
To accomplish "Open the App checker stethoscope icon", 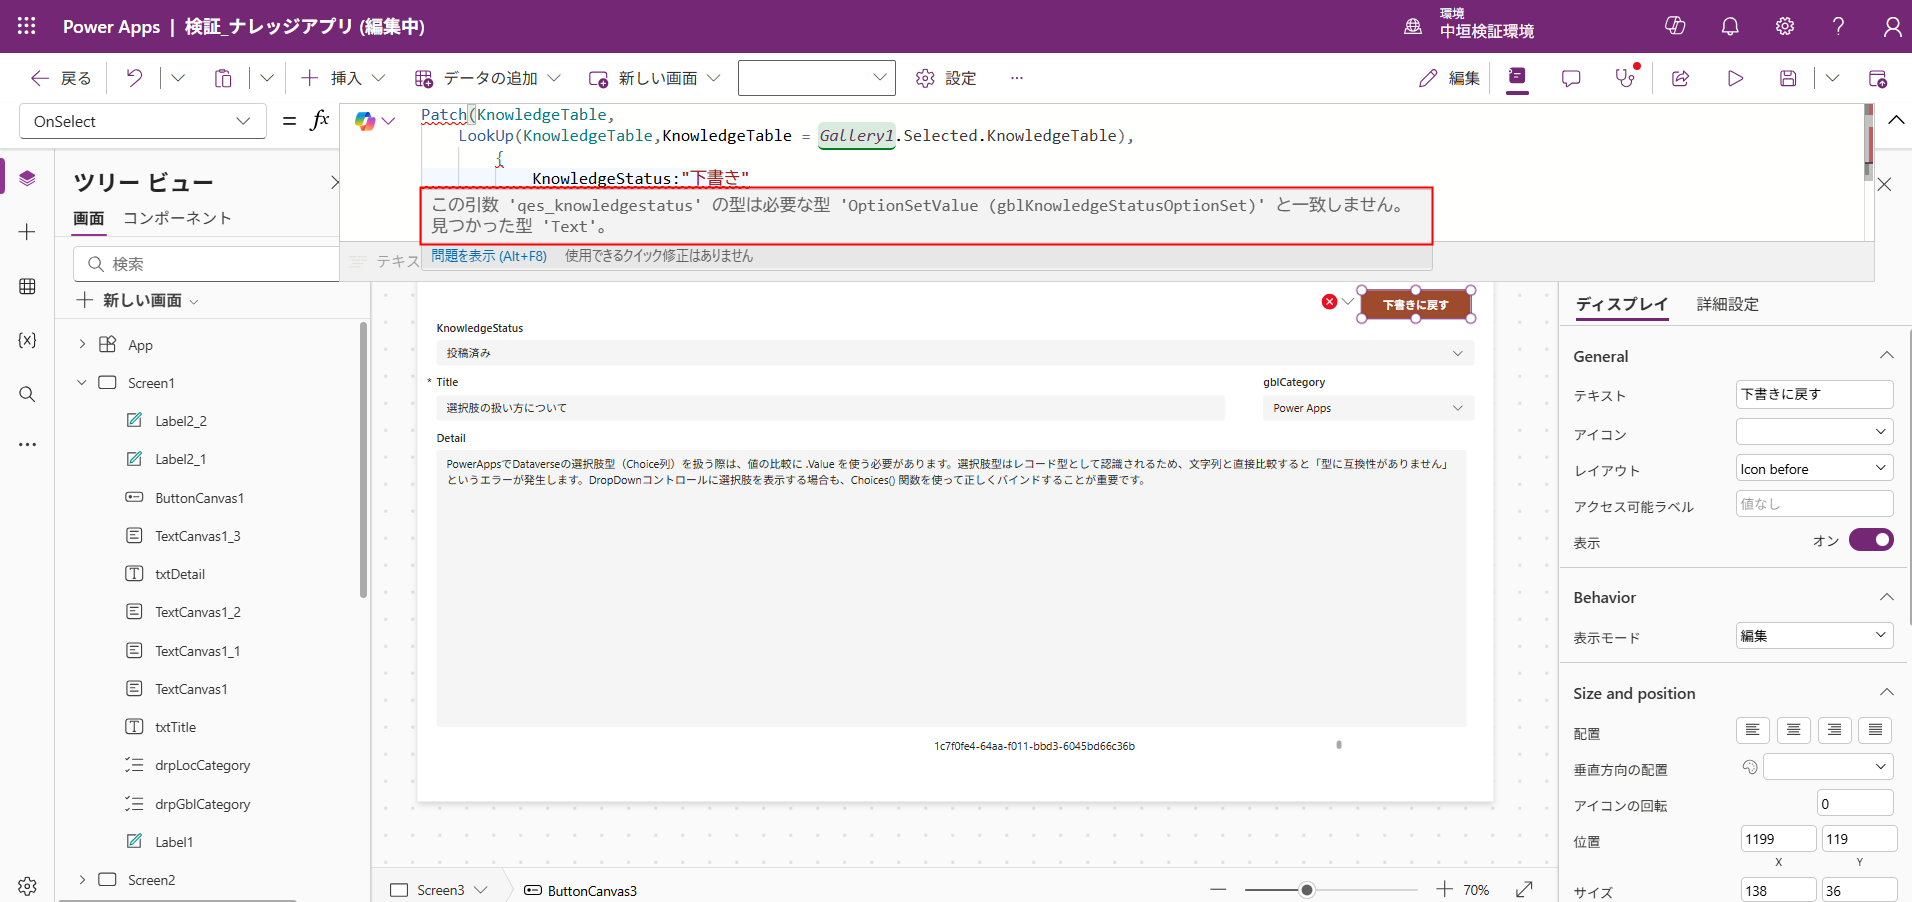I will [1625, 78].
